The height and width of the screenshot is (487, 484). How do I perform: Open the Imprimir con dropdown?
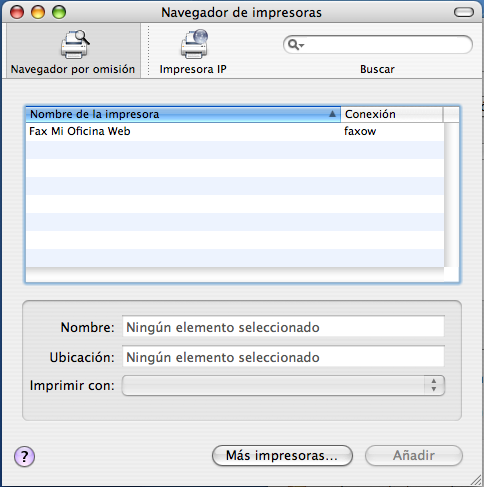click(x=283, y=386)
